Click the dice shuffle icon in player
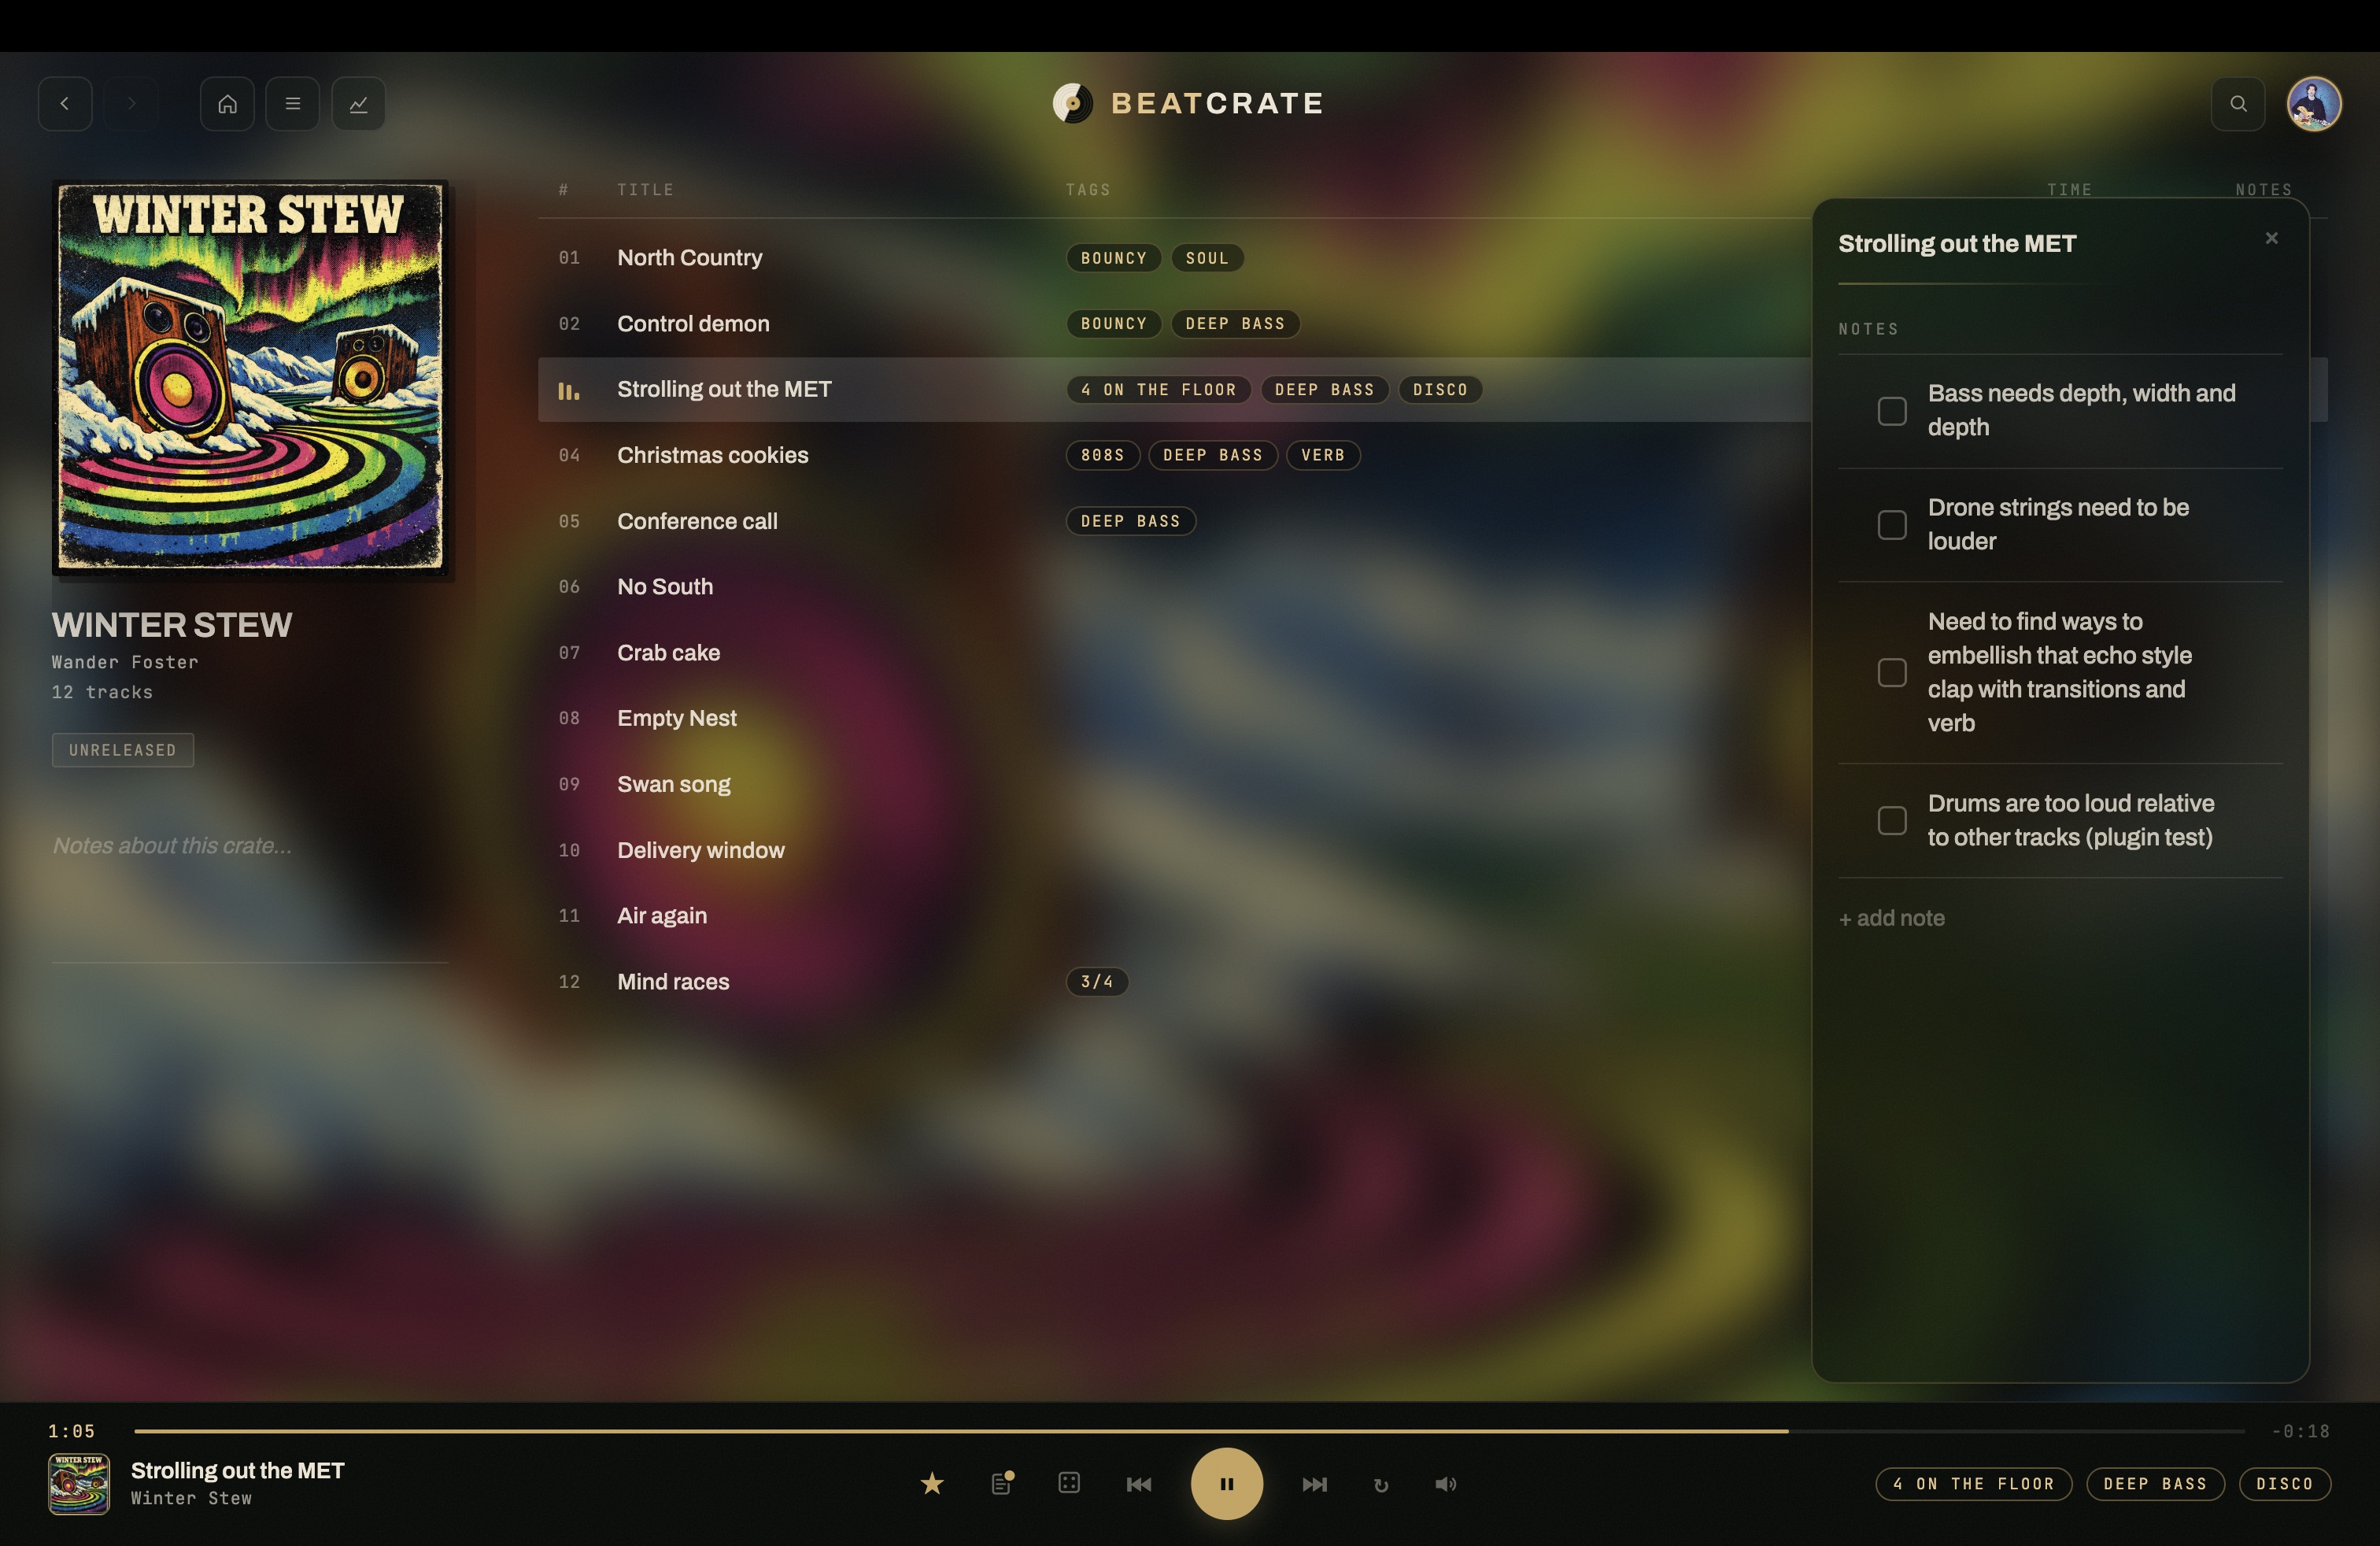This screenshot has width=2380, height=1546. [x=1069, y=1483]
